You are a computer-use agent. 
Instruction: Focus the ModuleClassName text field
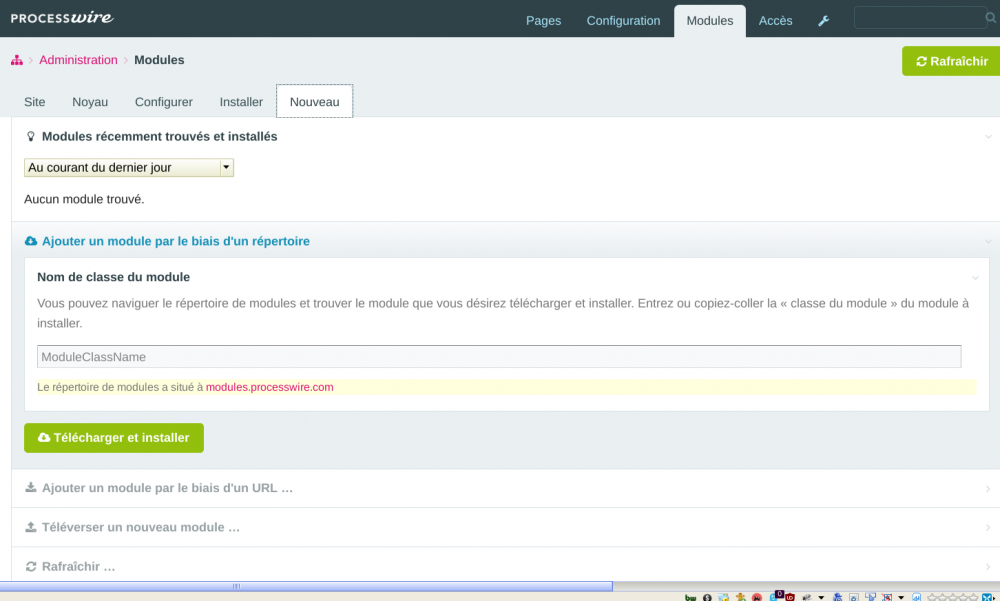click(498, 357)
